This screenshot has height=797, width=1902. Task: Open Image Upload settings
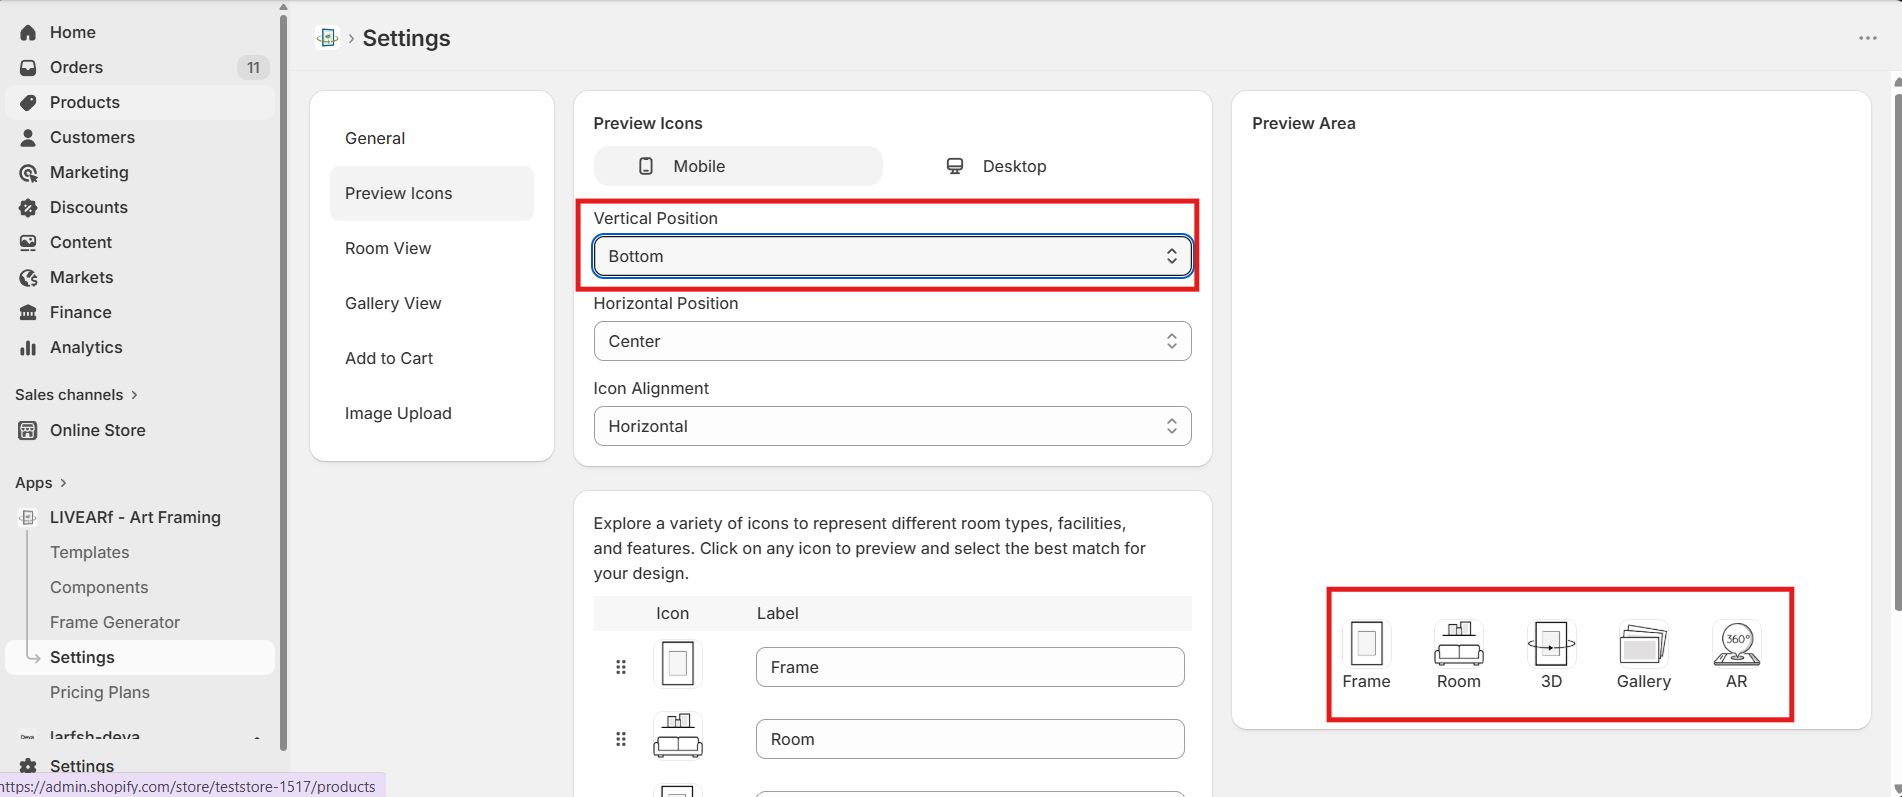pos(432,413)
